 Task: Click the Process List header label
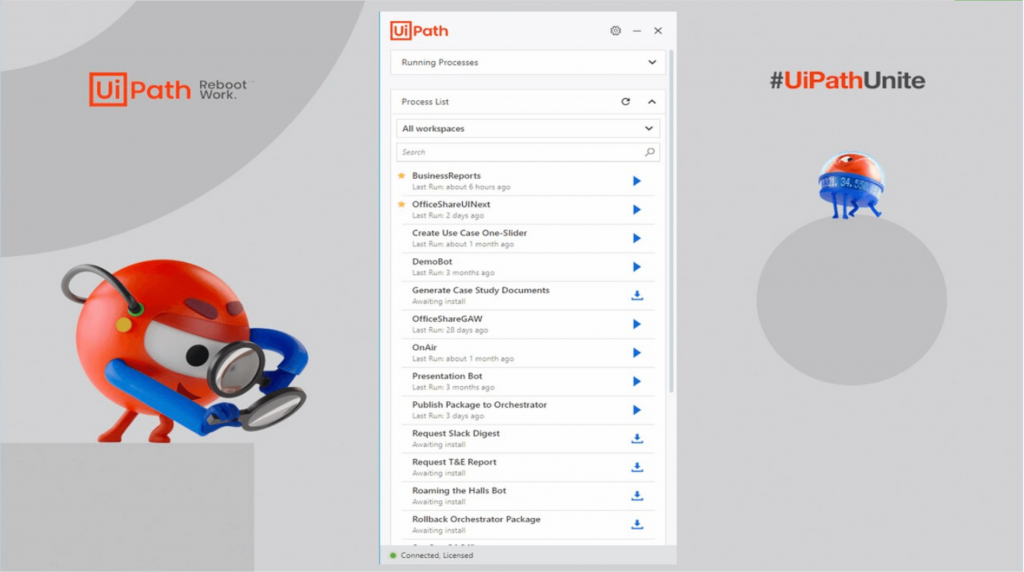[425, 102]
